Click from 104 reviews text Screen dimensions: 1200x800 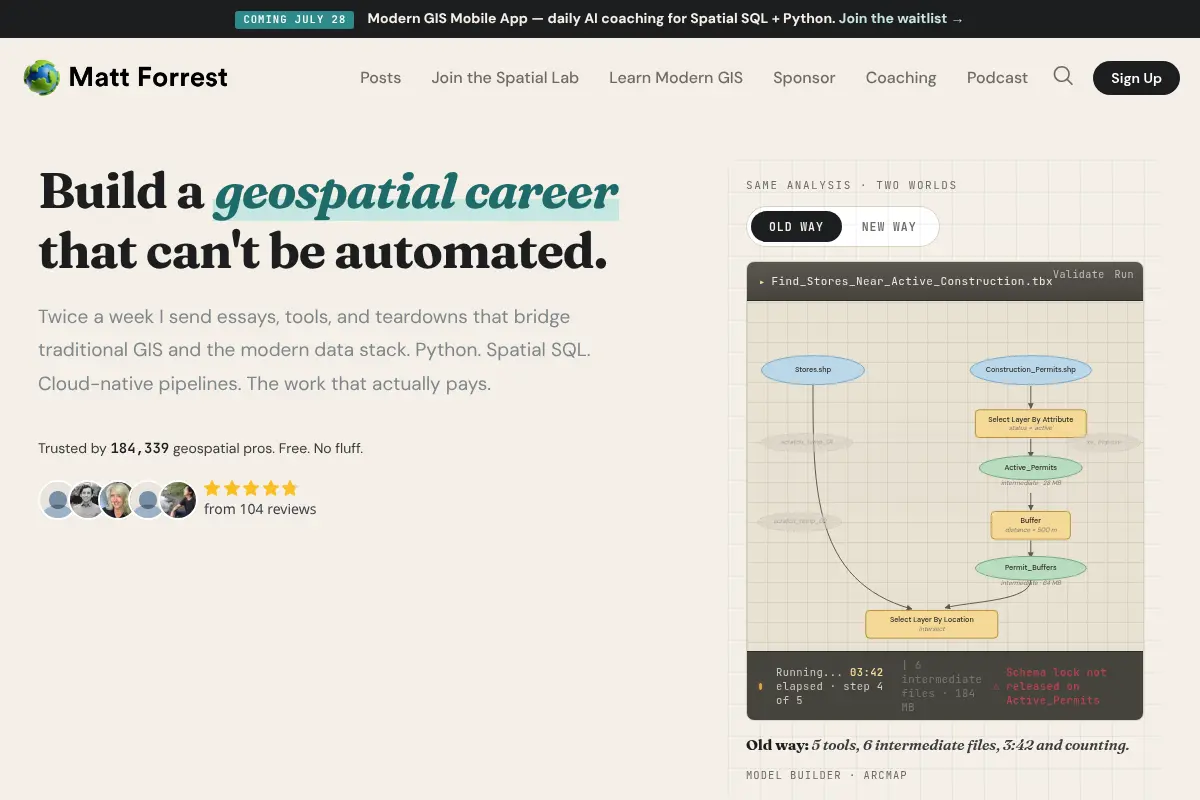[x=260, y=509]
